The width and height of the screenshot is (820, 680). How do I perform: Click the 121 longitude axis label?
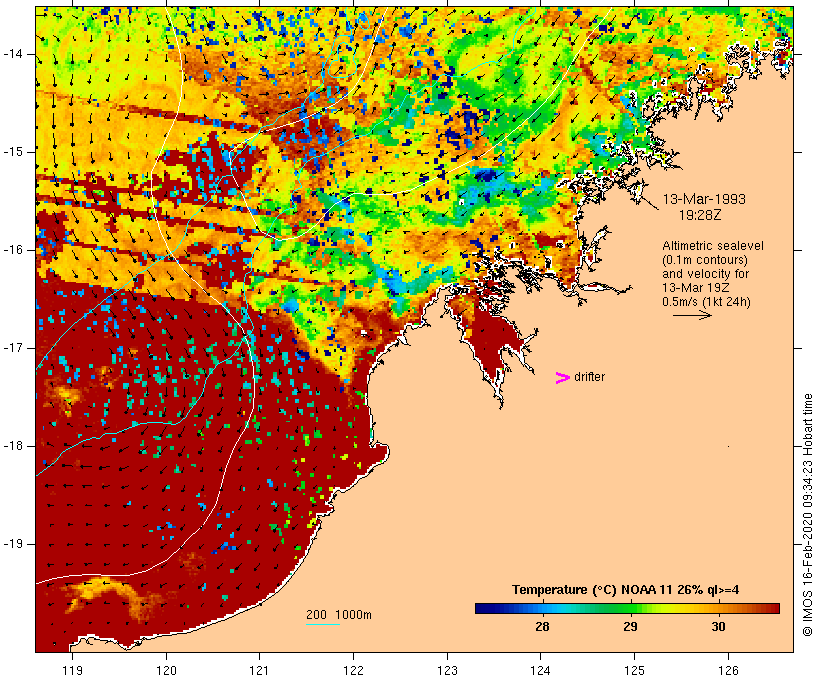[x=259, y=670]
